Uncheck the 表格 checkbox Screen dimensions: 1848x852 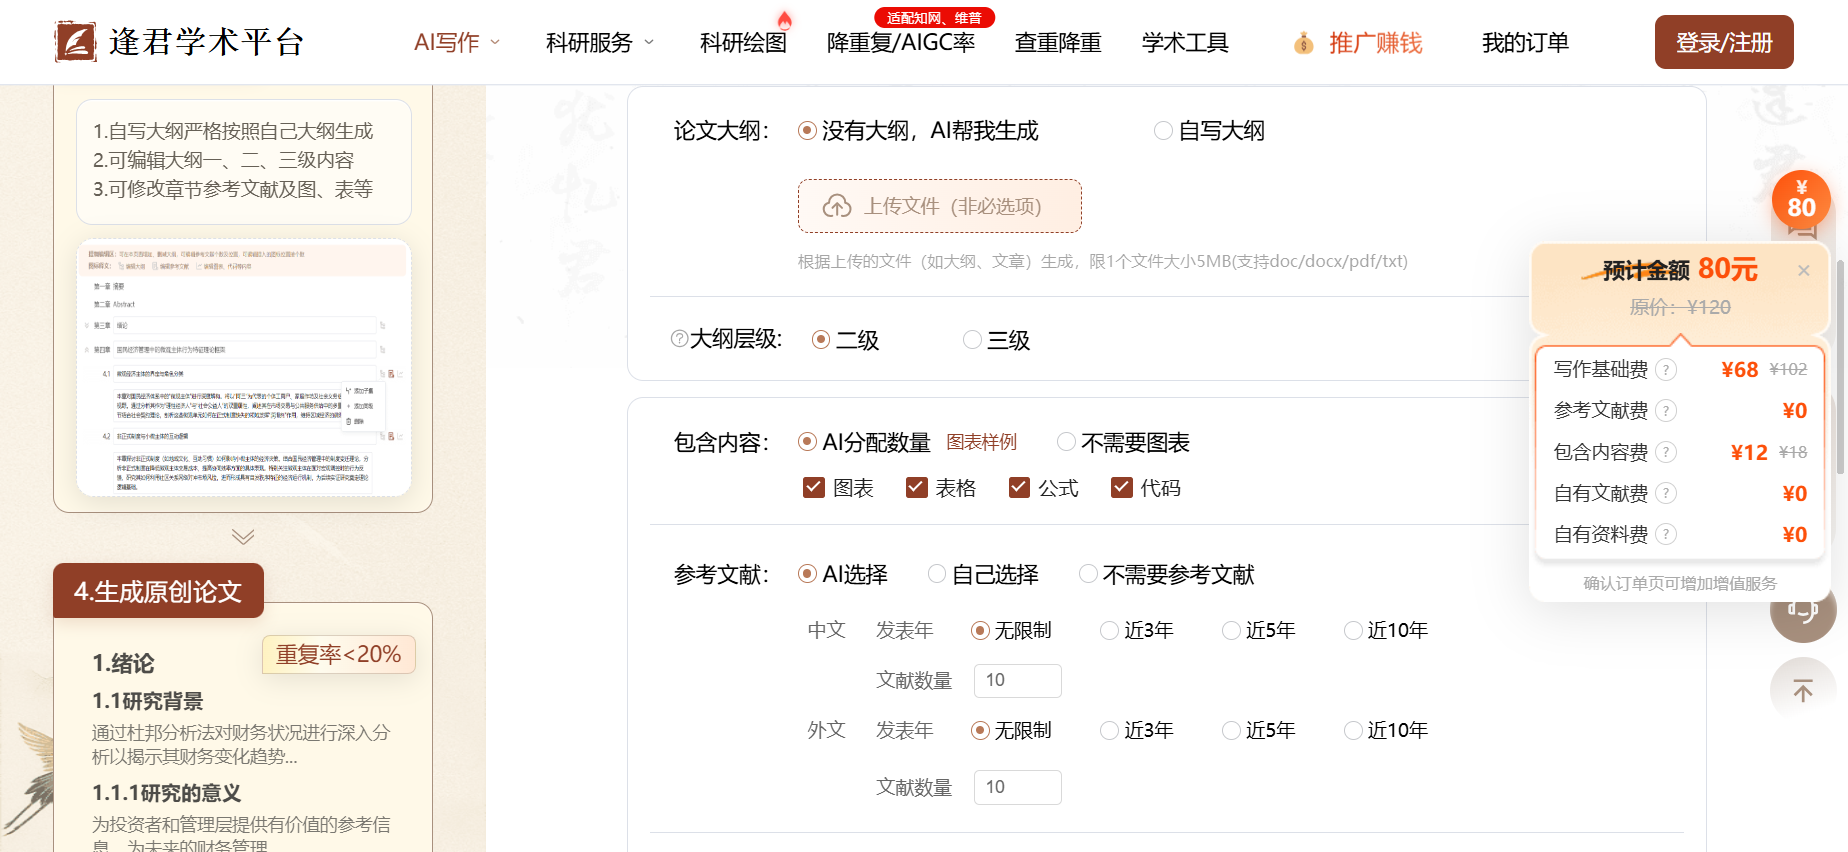point(916,488)
